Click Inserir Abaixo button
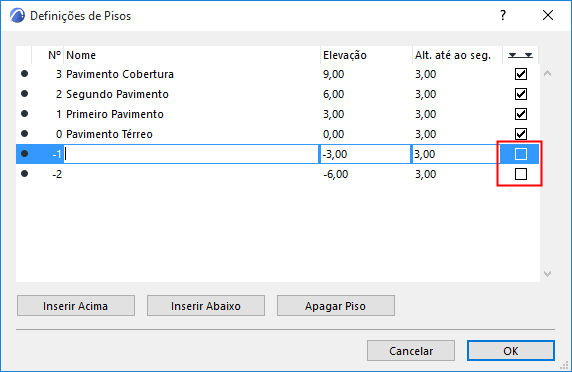The image size is (572, 372). (x=206, y=306)
